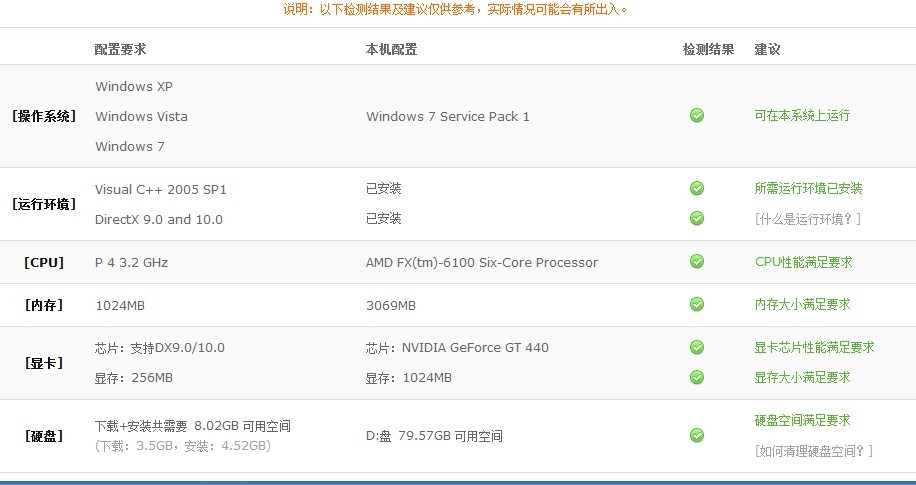The height and width of the screenshot is (485, 916).
Task: Click the [硬盘] row label
Action: [44, 436]
